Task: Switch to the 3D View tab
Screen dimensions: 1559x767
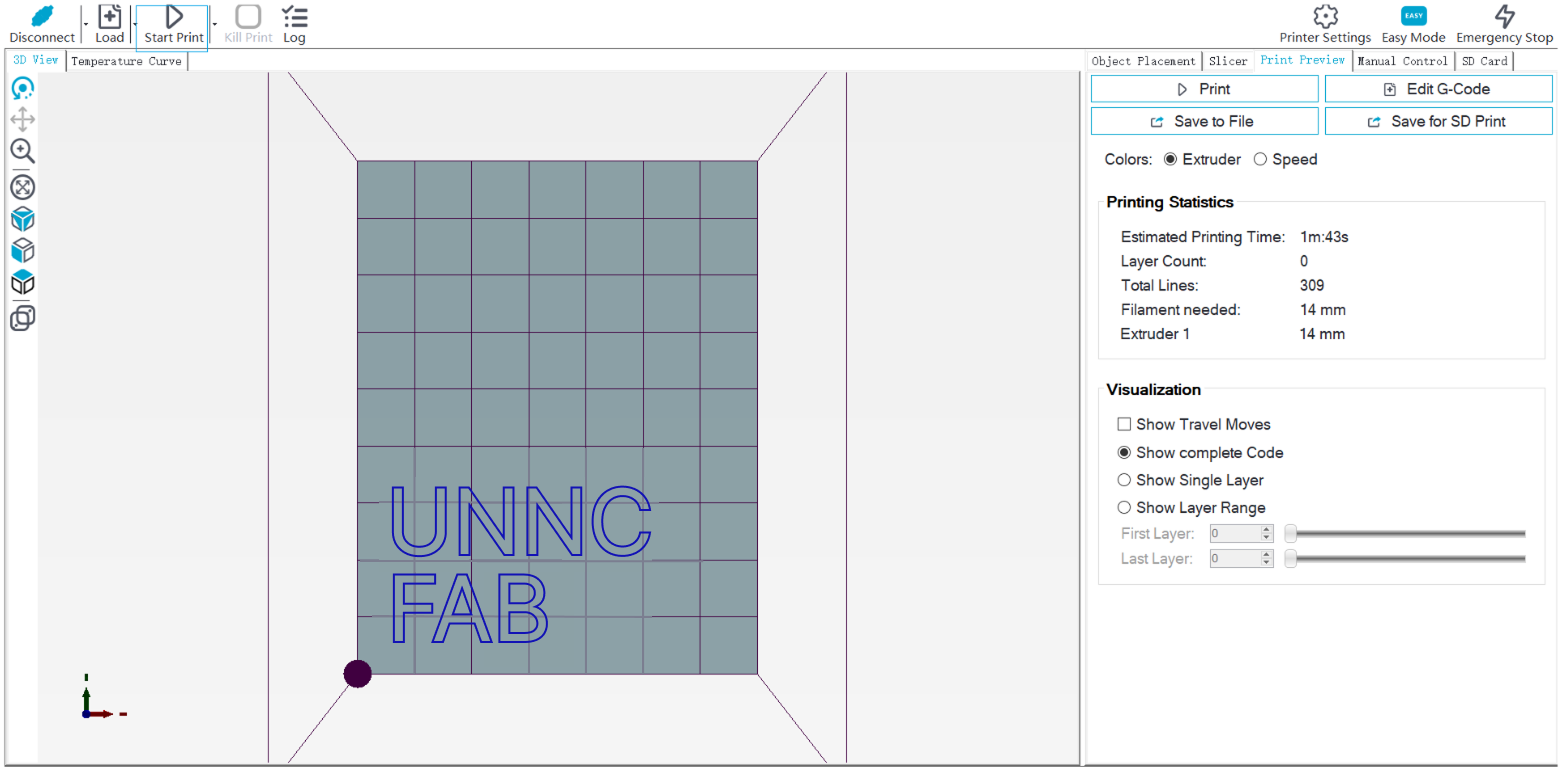Action: (x=36, y=60)
